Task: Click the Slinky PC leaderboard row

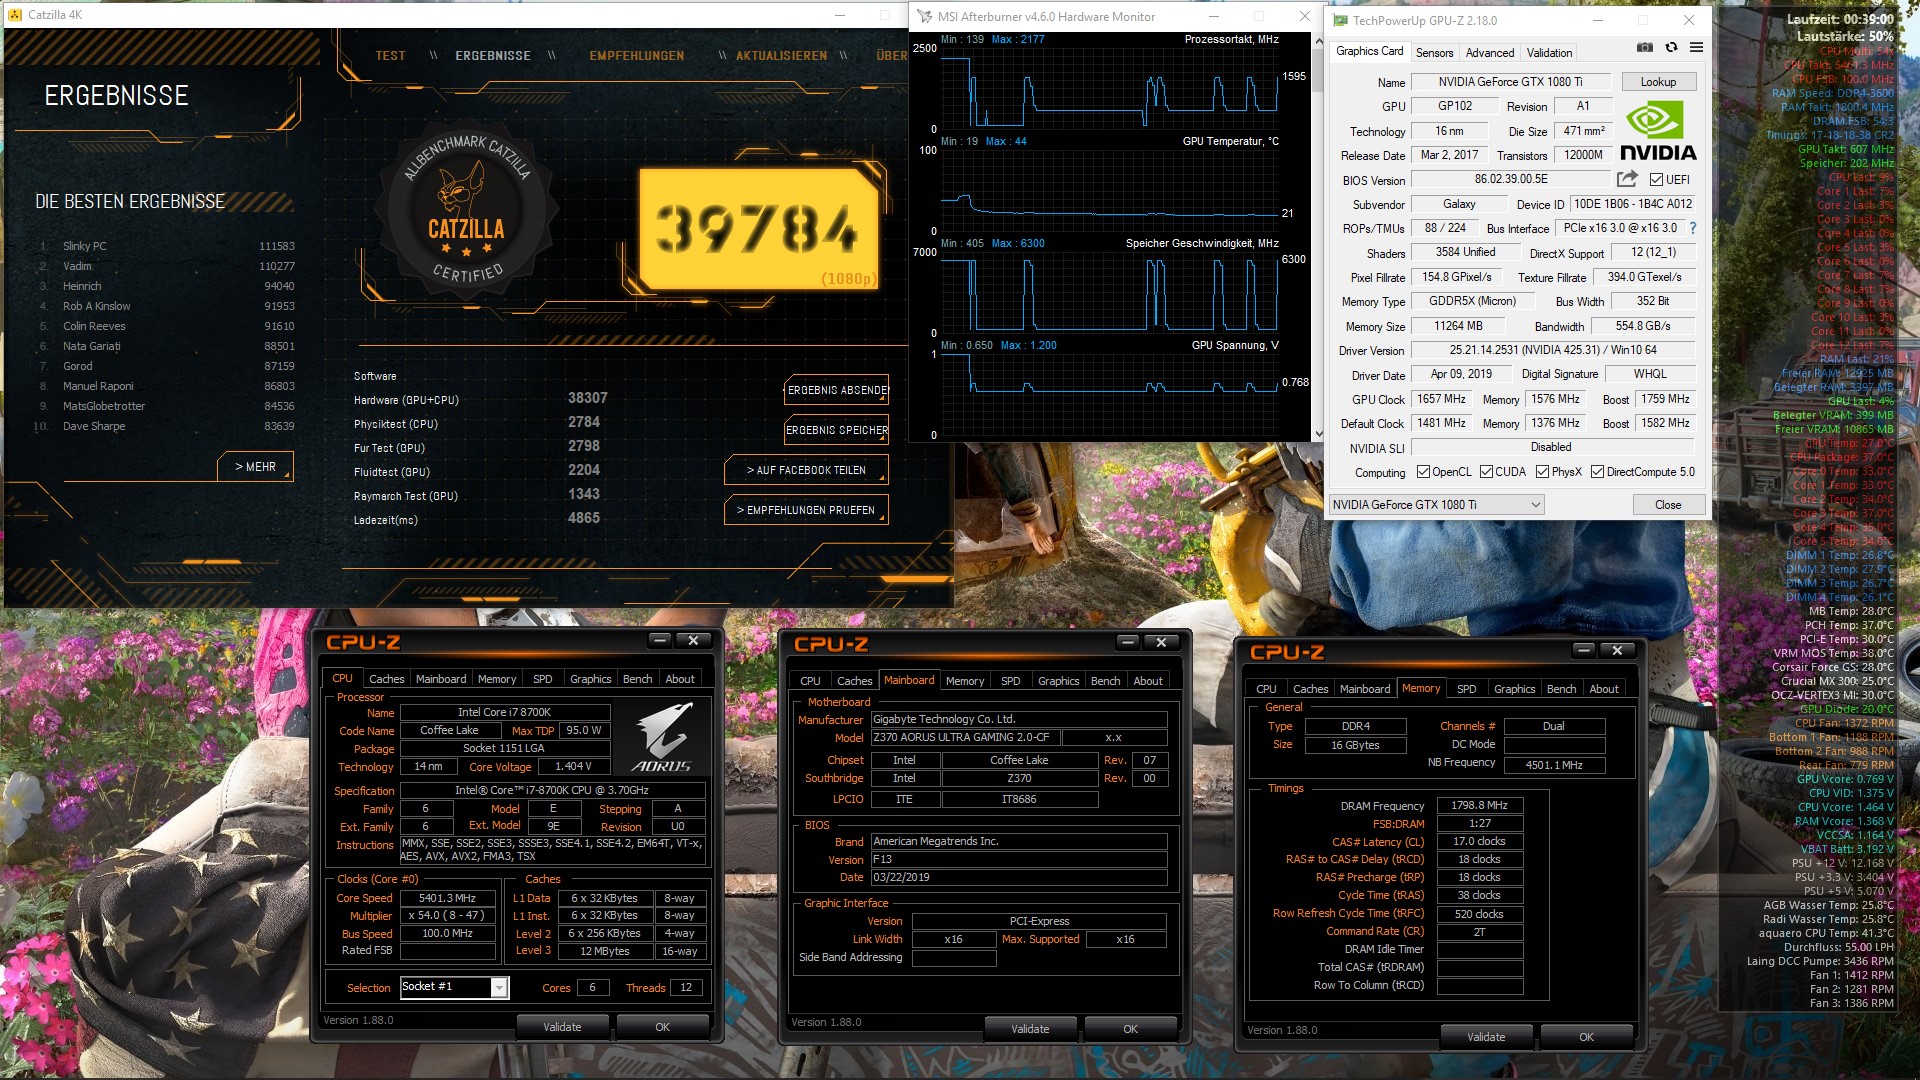Action: pyautogui.click(x=167, y=246)
